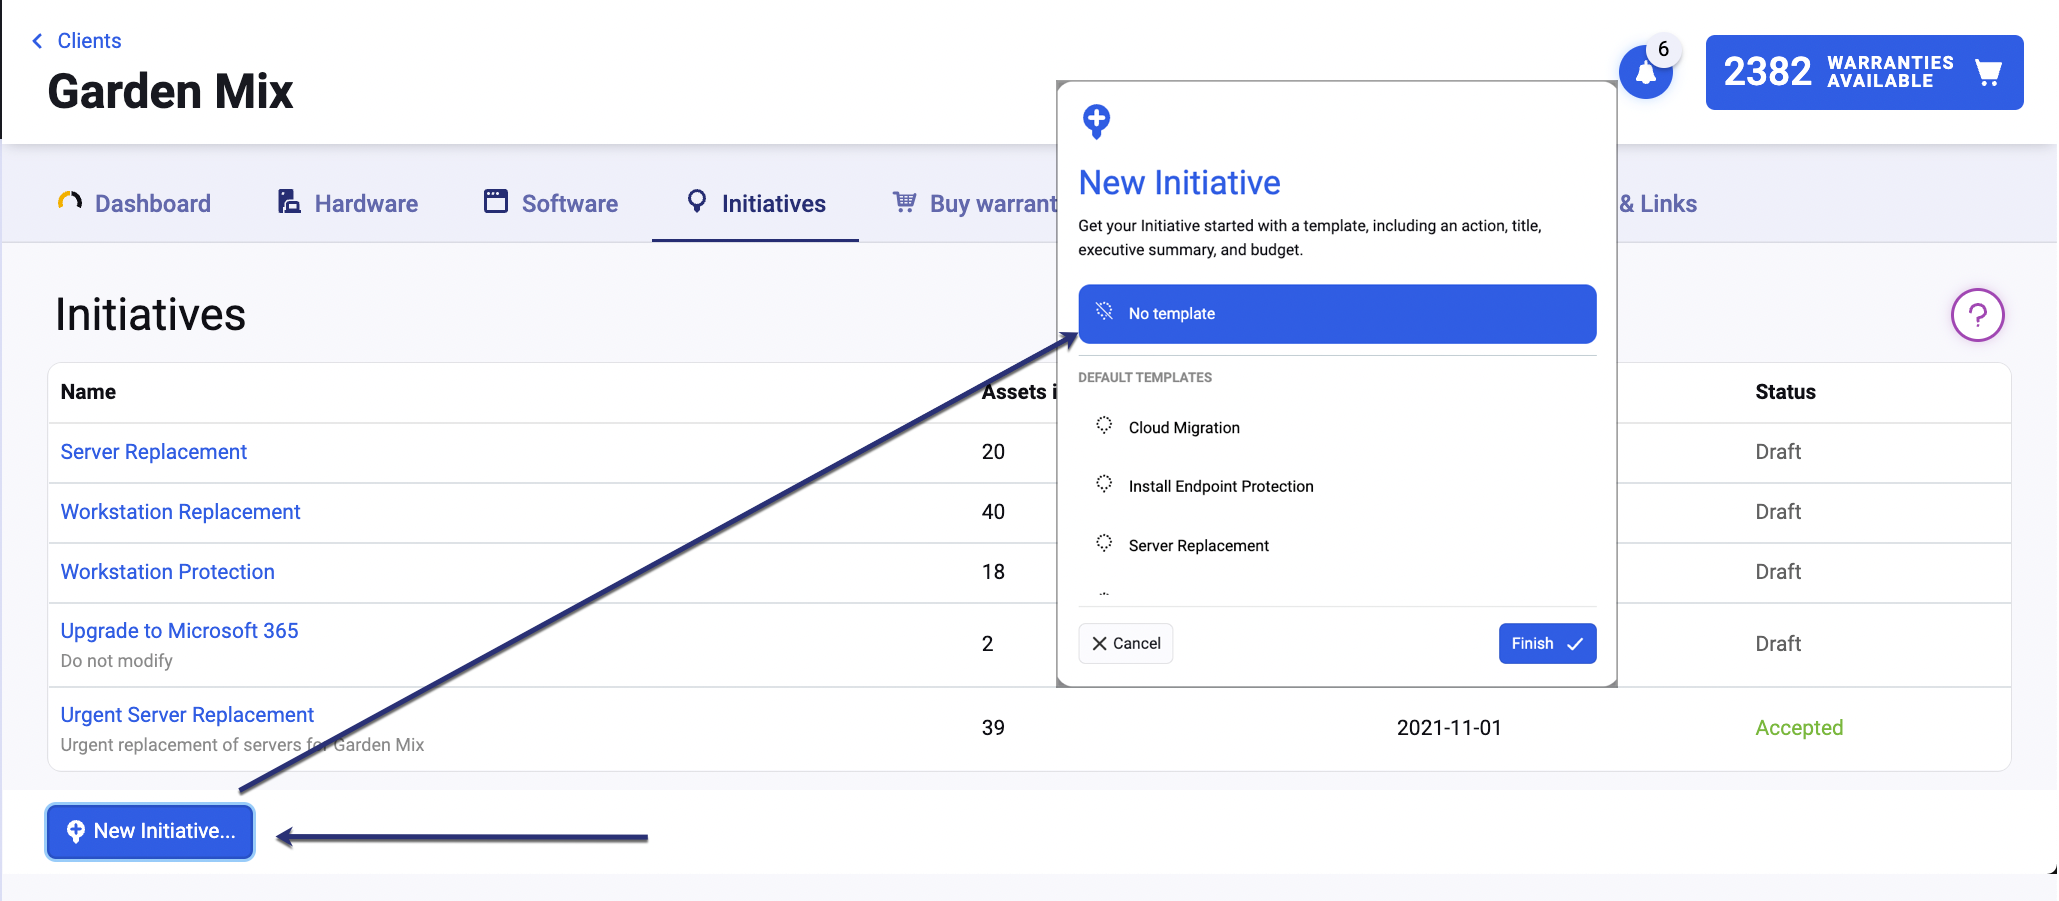Click the Draft status for Server Replacement
Viewport: 2059px width, 901px height.
click(1778, 452)
